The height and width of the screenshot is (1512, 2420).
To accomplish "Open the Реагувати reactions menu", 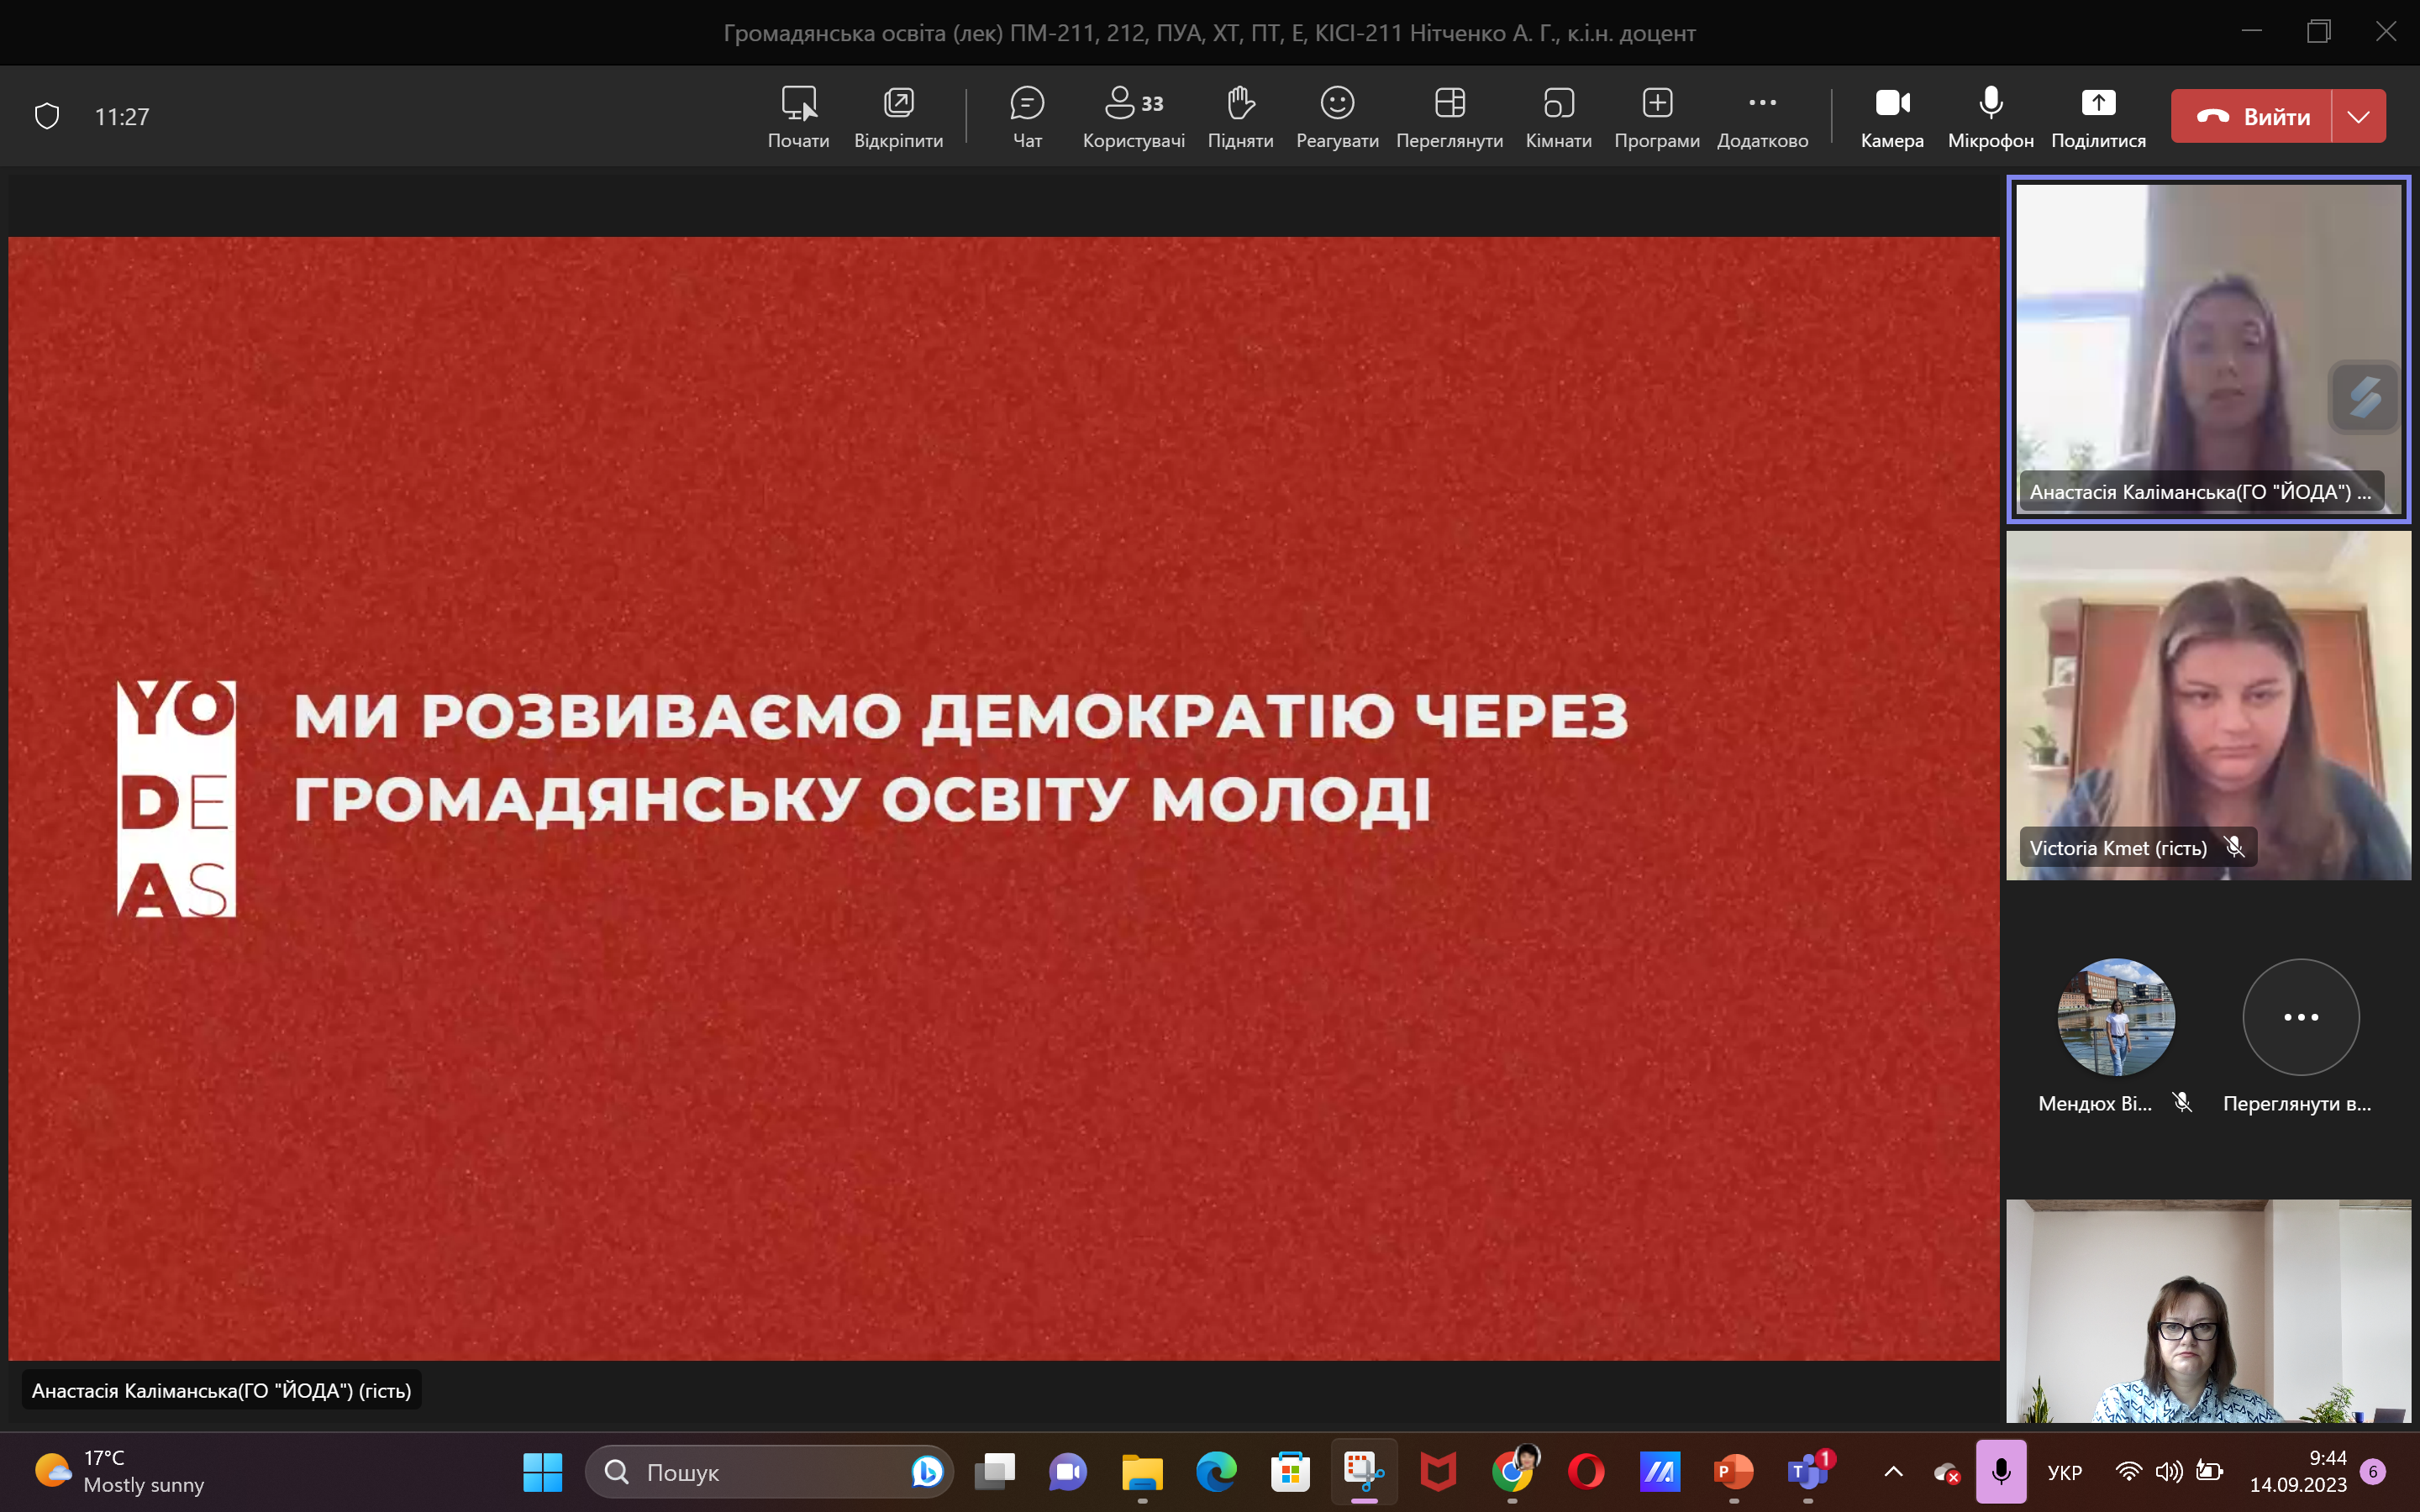I will coord(1337,116).
